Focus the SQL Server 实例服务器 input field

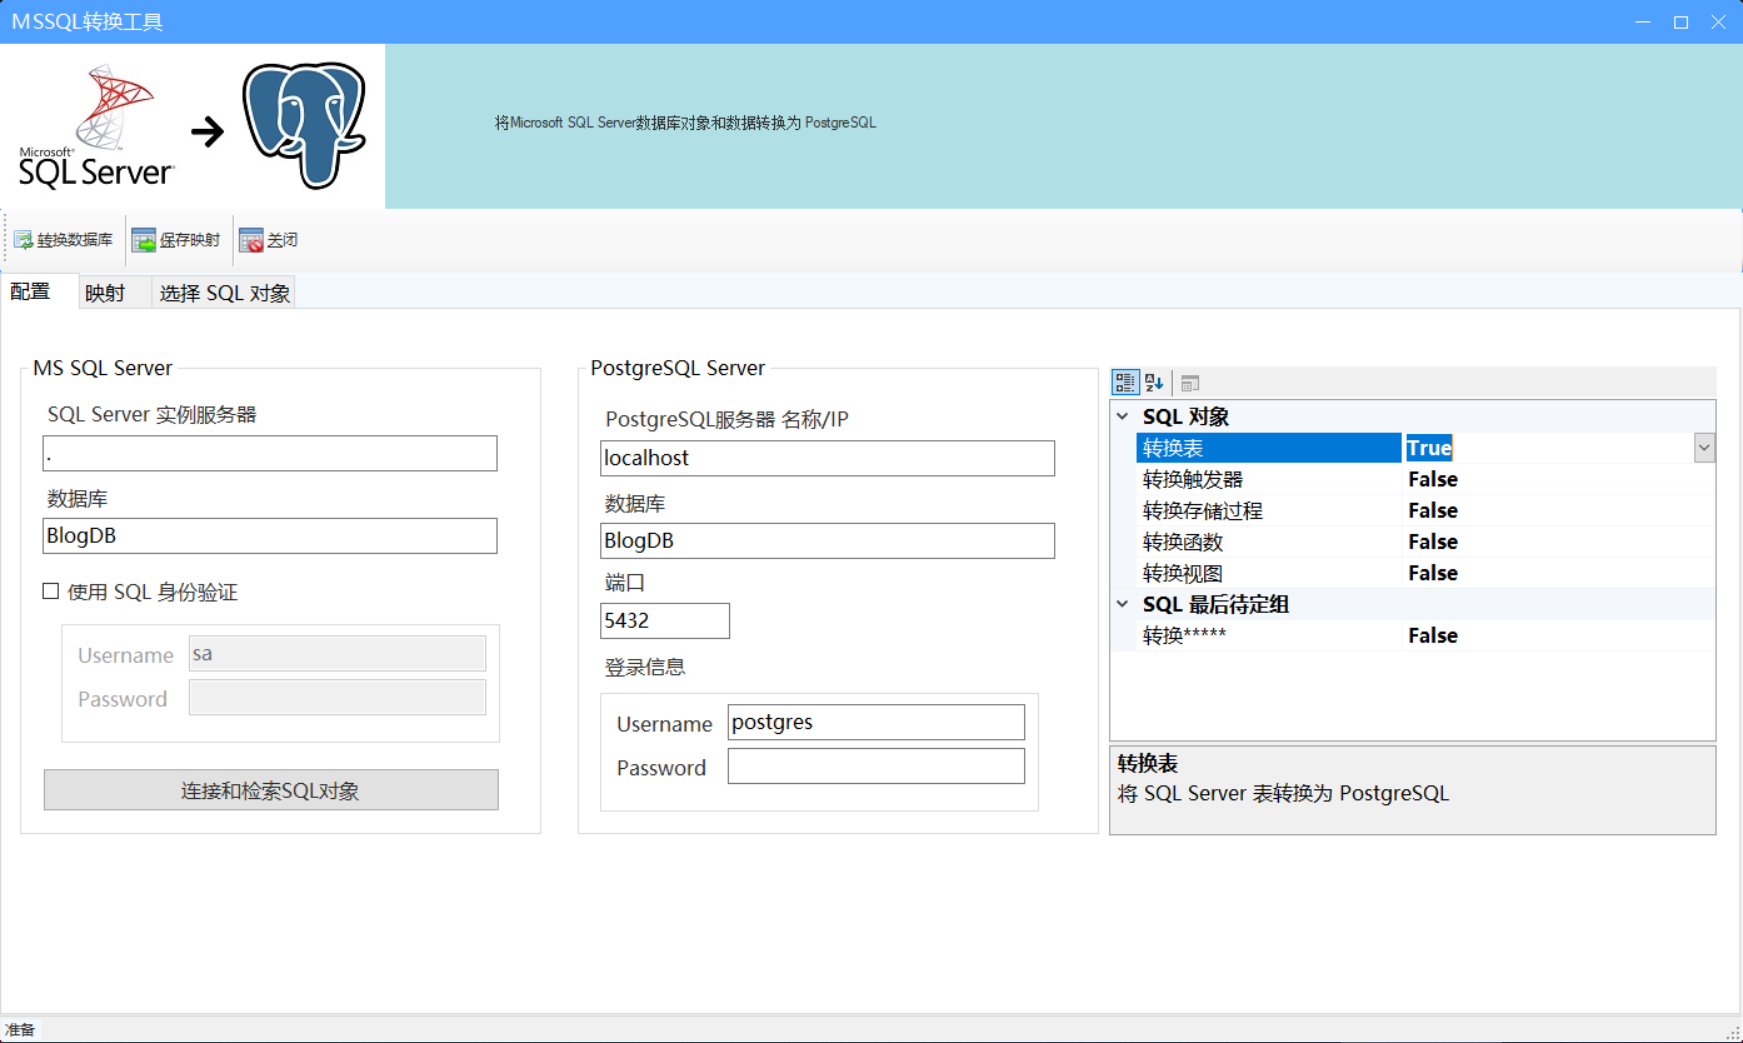[270, 453]
